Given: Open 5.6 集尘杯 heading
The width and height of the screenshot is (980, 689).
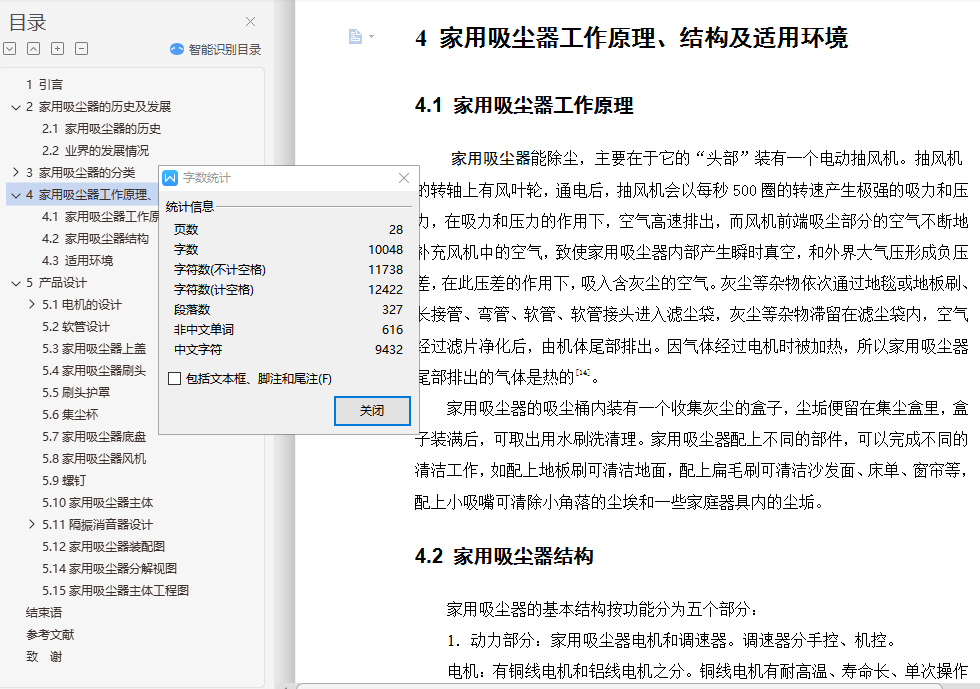Looking at the screenshot, I should tap(70, 415).
